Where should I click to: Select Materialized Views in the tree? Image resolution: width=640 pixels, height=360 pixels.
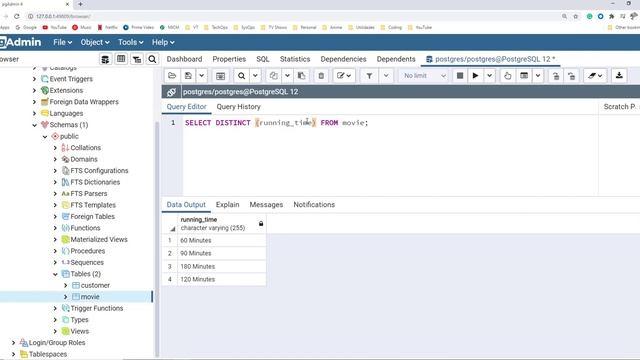99,240
